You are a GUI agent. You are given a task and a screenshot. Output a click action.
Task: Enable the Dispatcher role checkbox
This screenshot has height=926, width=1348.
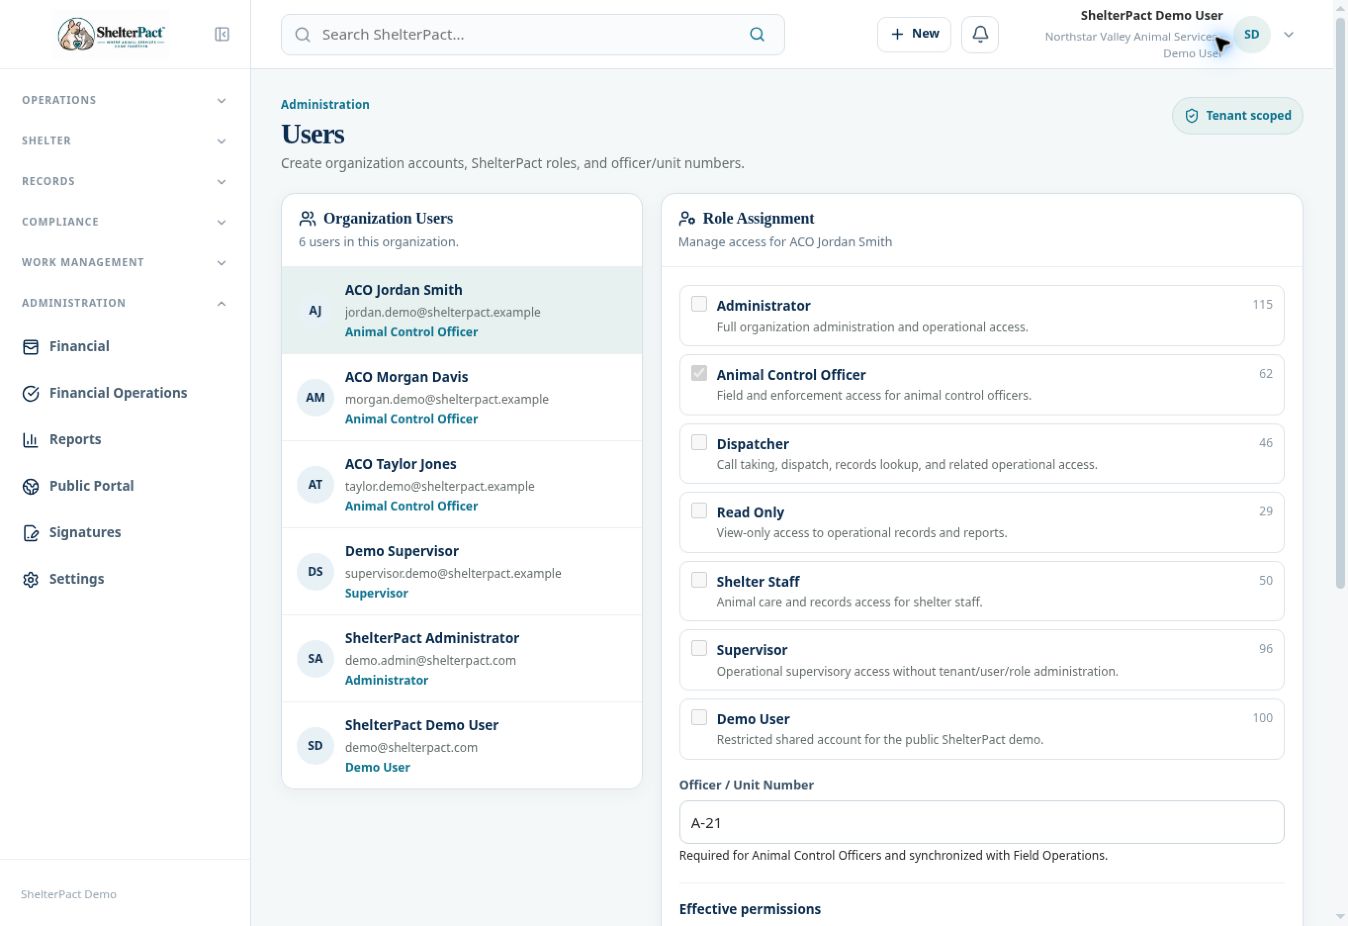pos(699,442)
